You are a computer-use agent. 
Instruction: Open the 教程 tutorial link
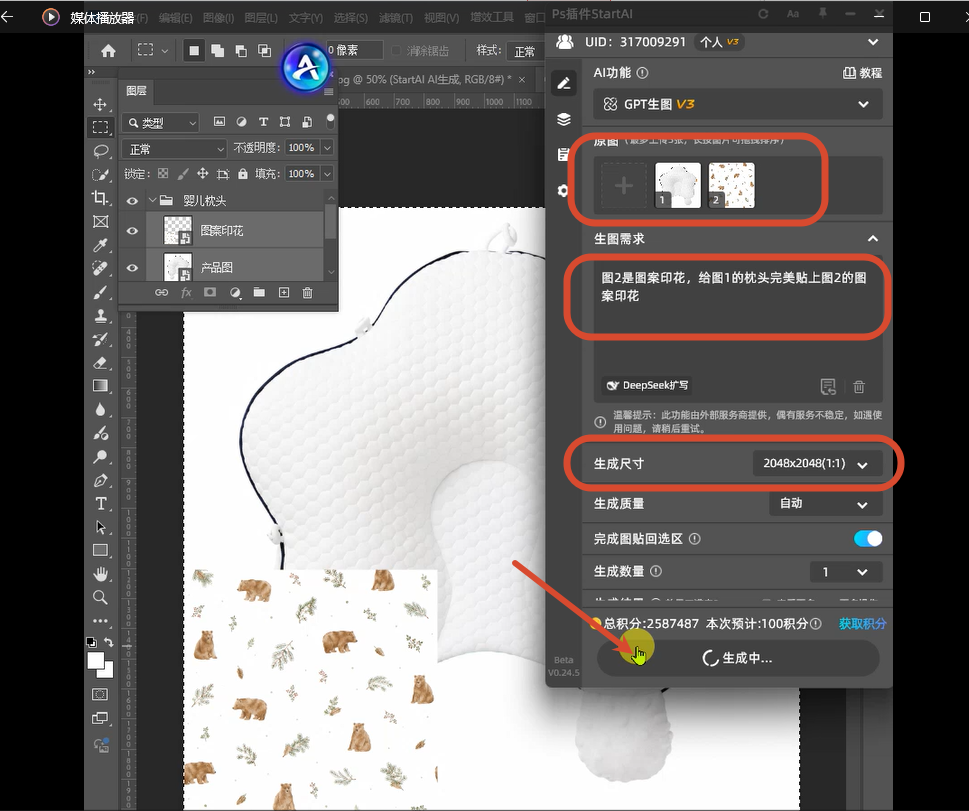point(862,73)
